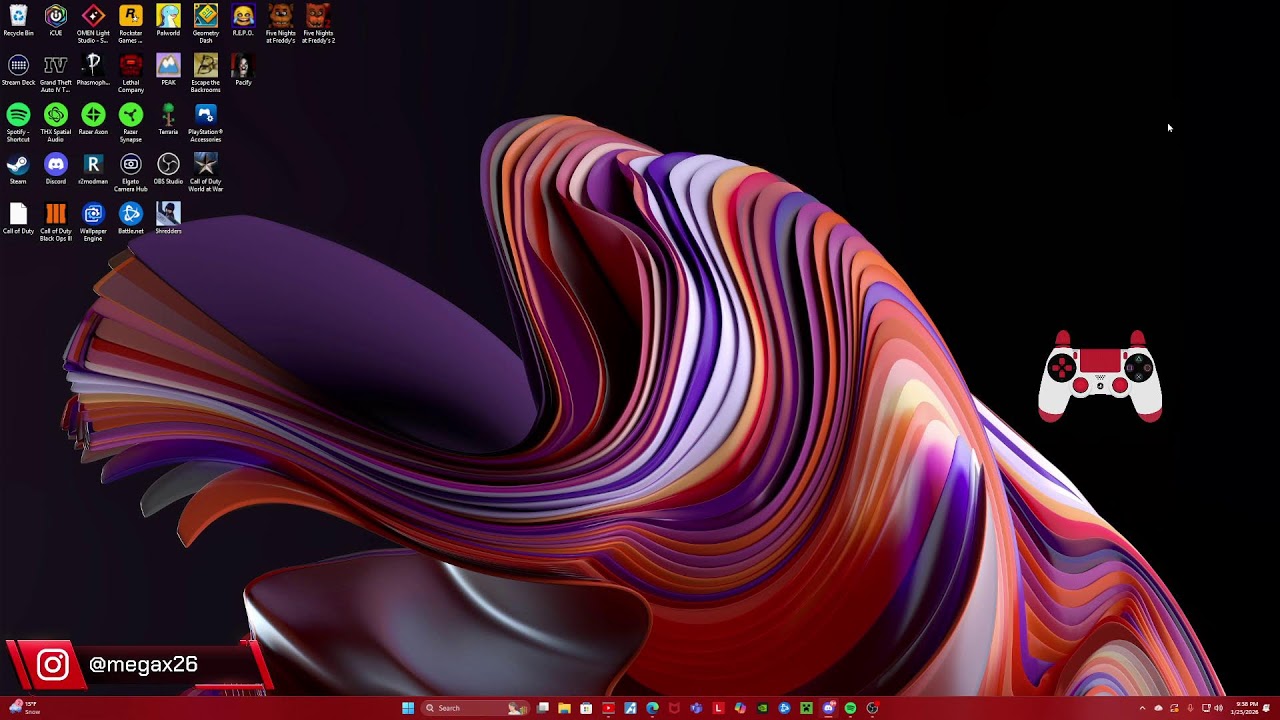Select the Steam desktop icon
Viewport: 1280px width, 720px height.
18,170
